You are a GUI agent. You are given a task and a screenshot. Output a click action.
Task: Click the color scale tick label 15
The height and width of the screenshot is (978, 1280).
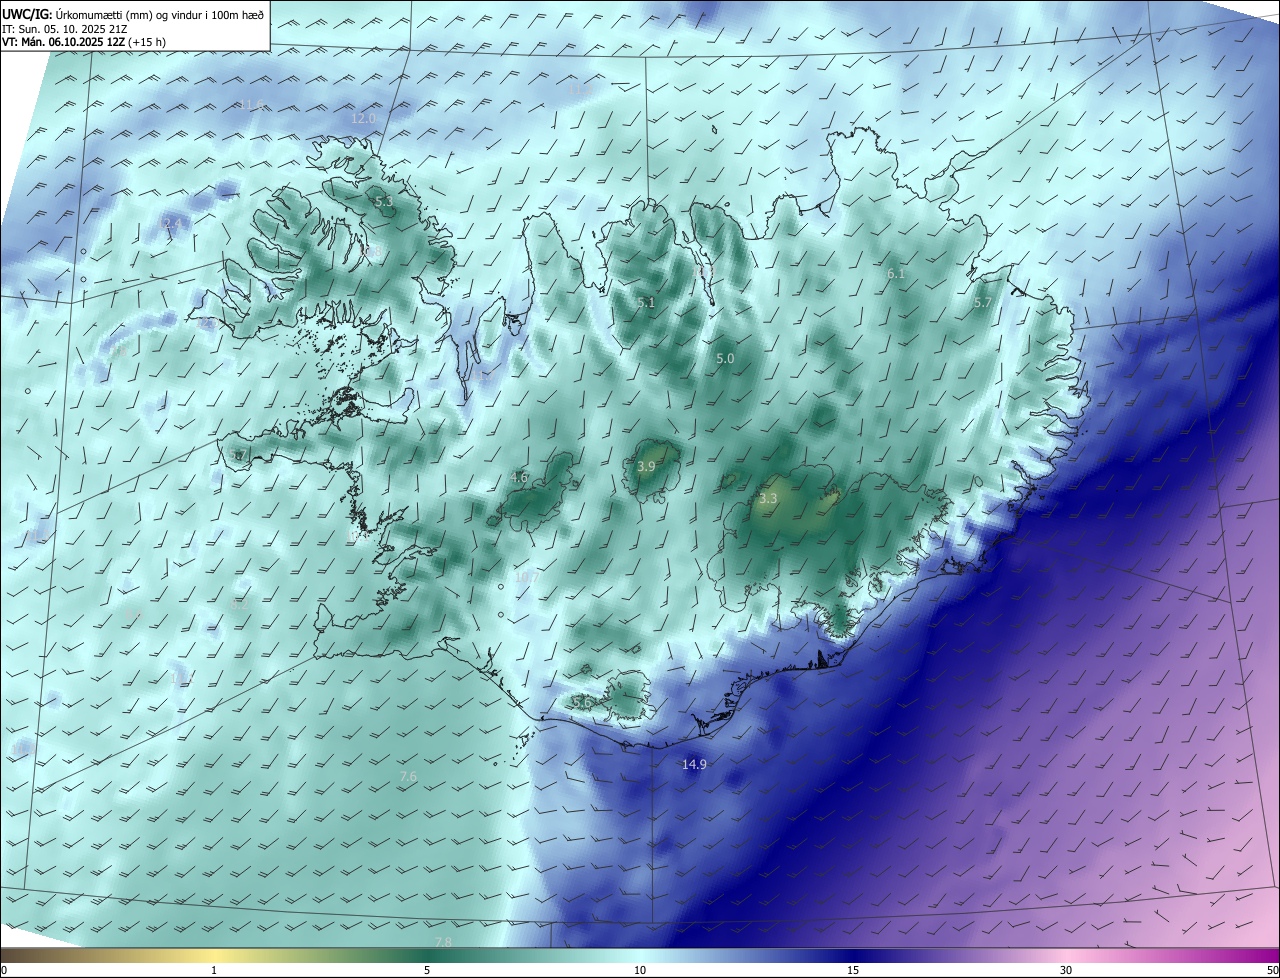point(853,970)
